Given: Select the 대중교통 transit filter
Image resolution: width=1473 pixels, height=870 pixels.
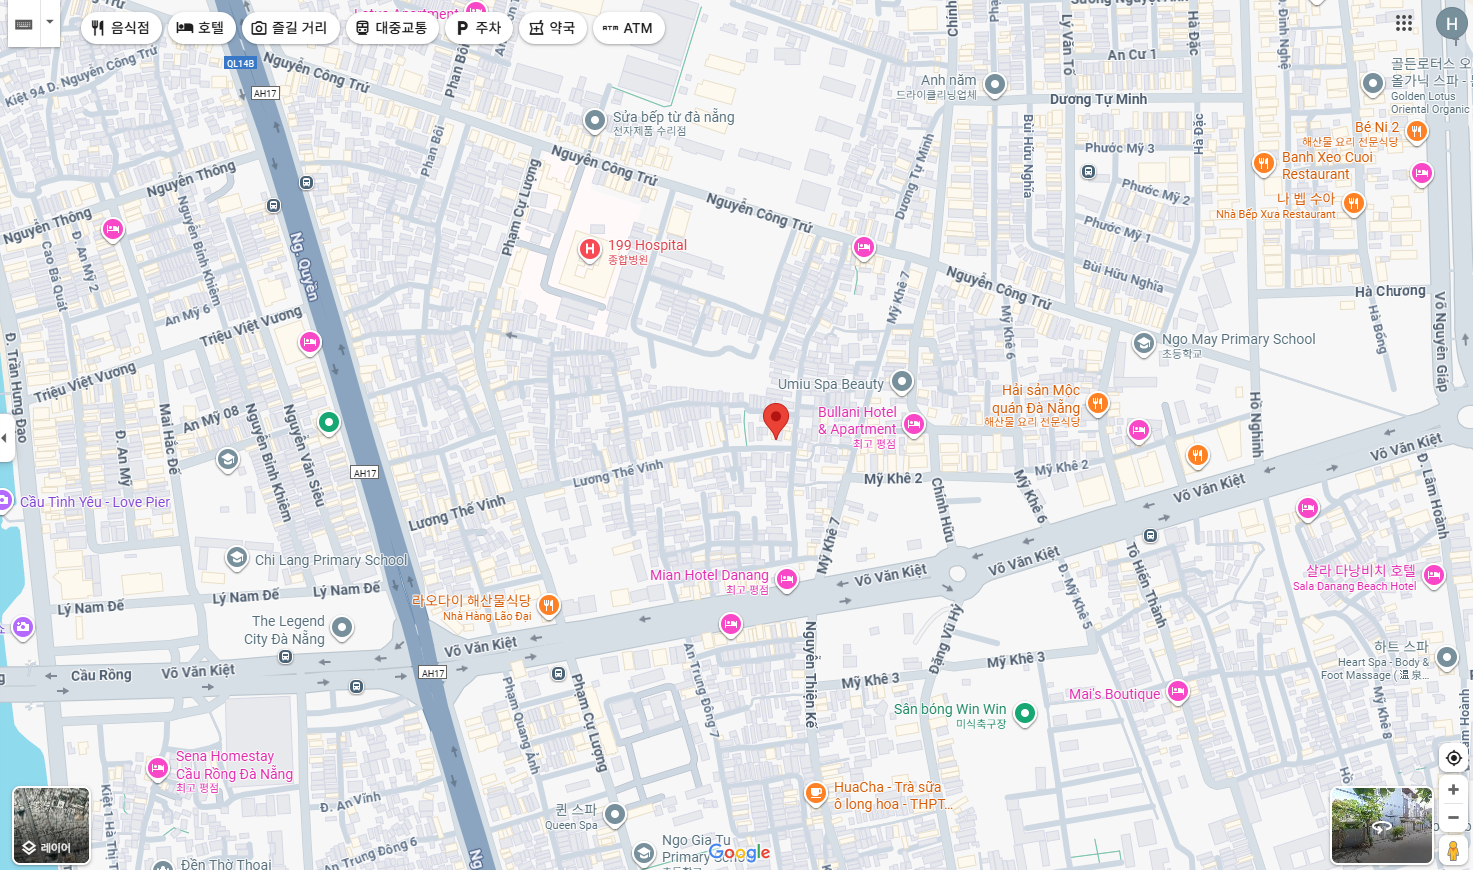Looking at the screenshot, I should point(393,28).
